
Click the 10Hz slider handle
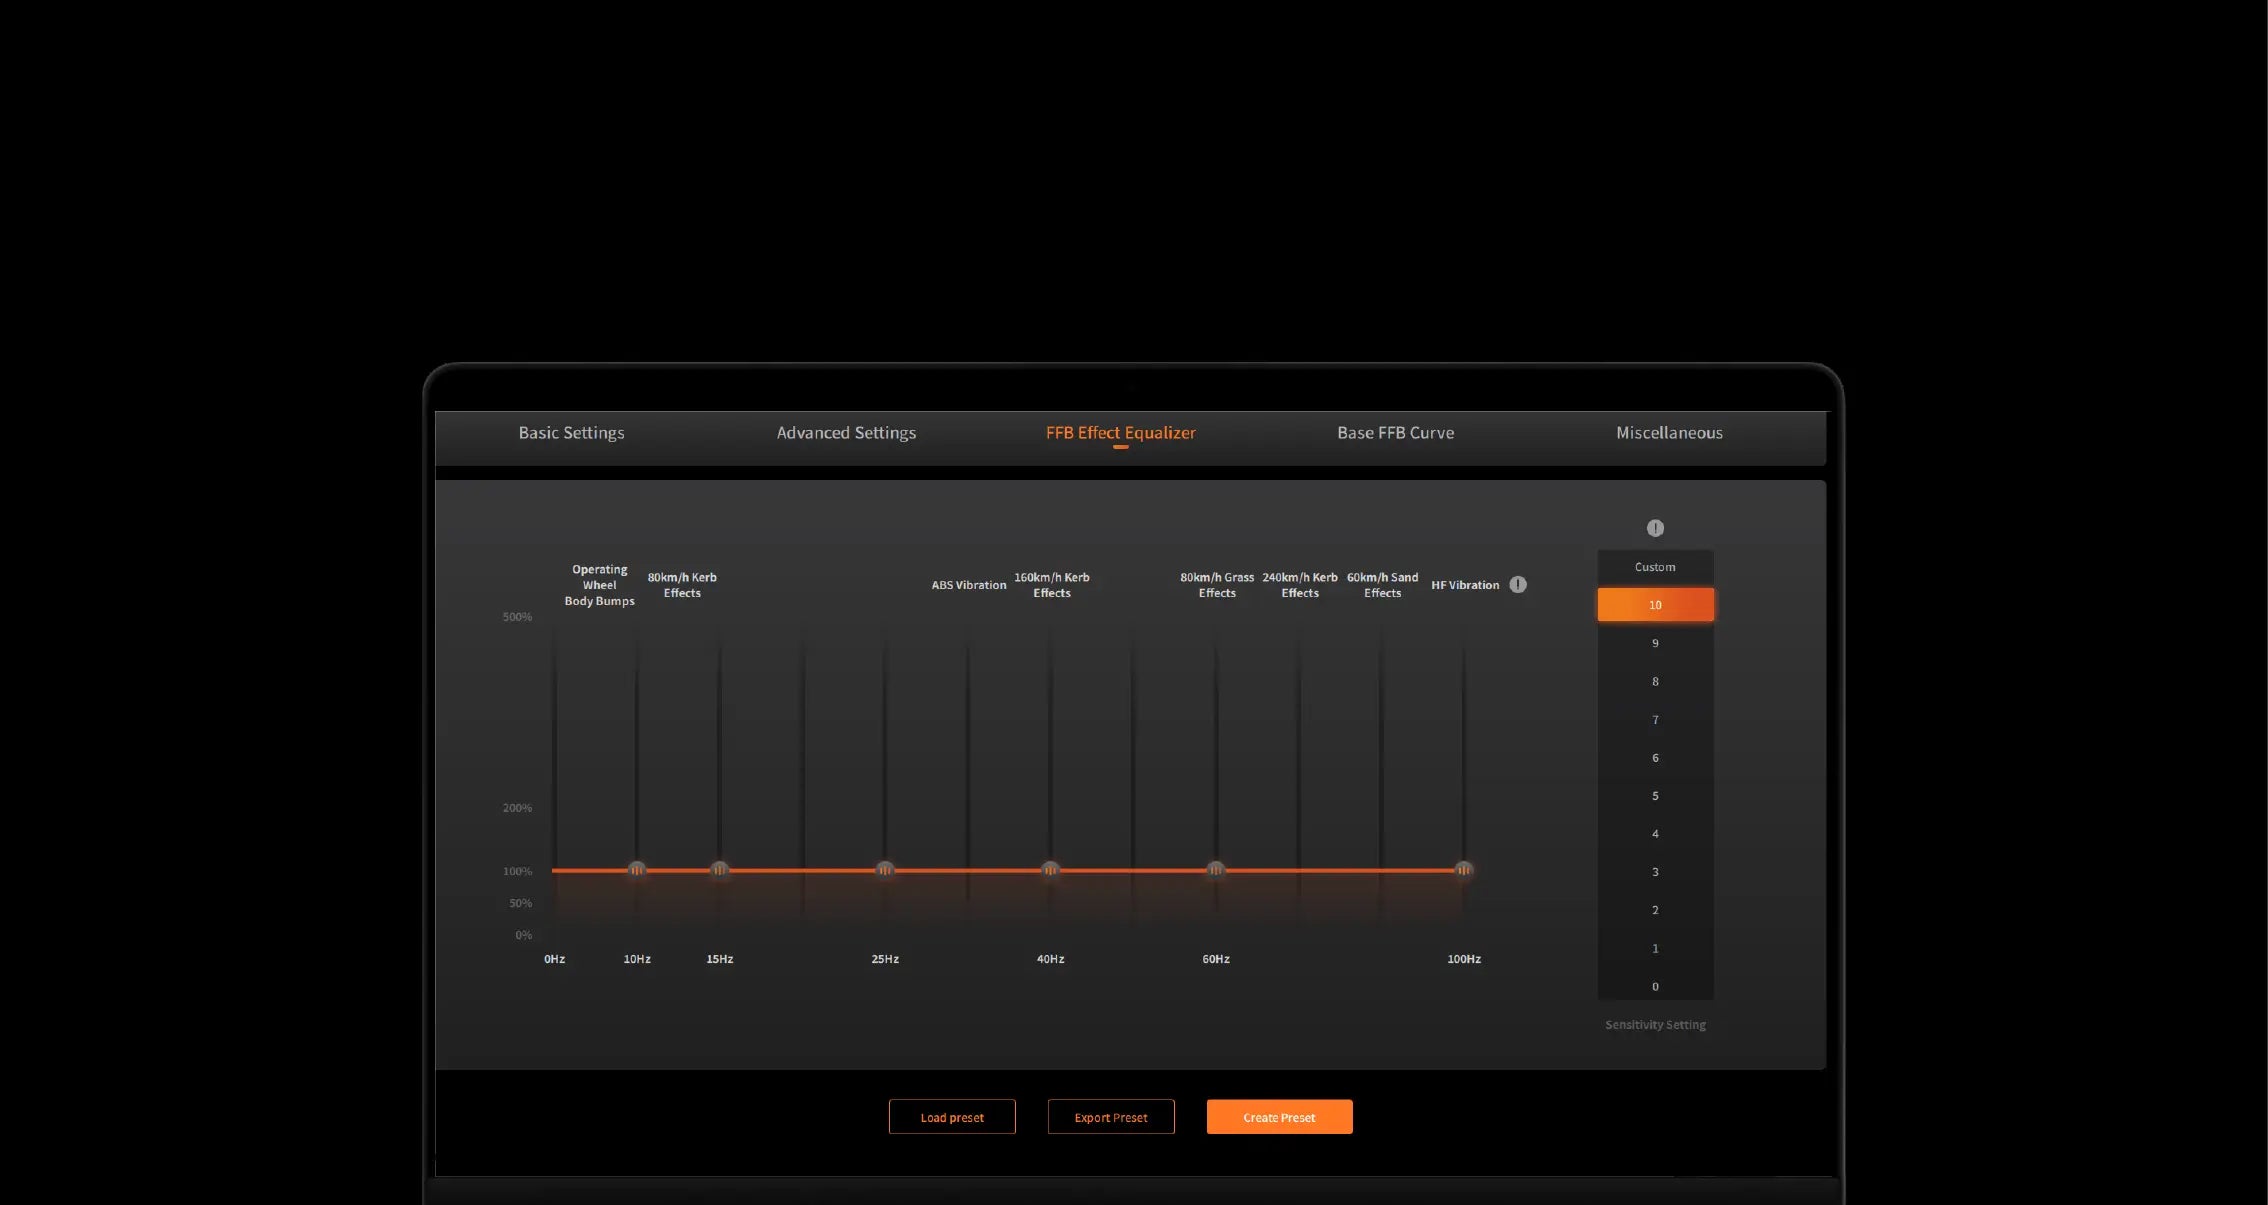[x=637, y=870]
